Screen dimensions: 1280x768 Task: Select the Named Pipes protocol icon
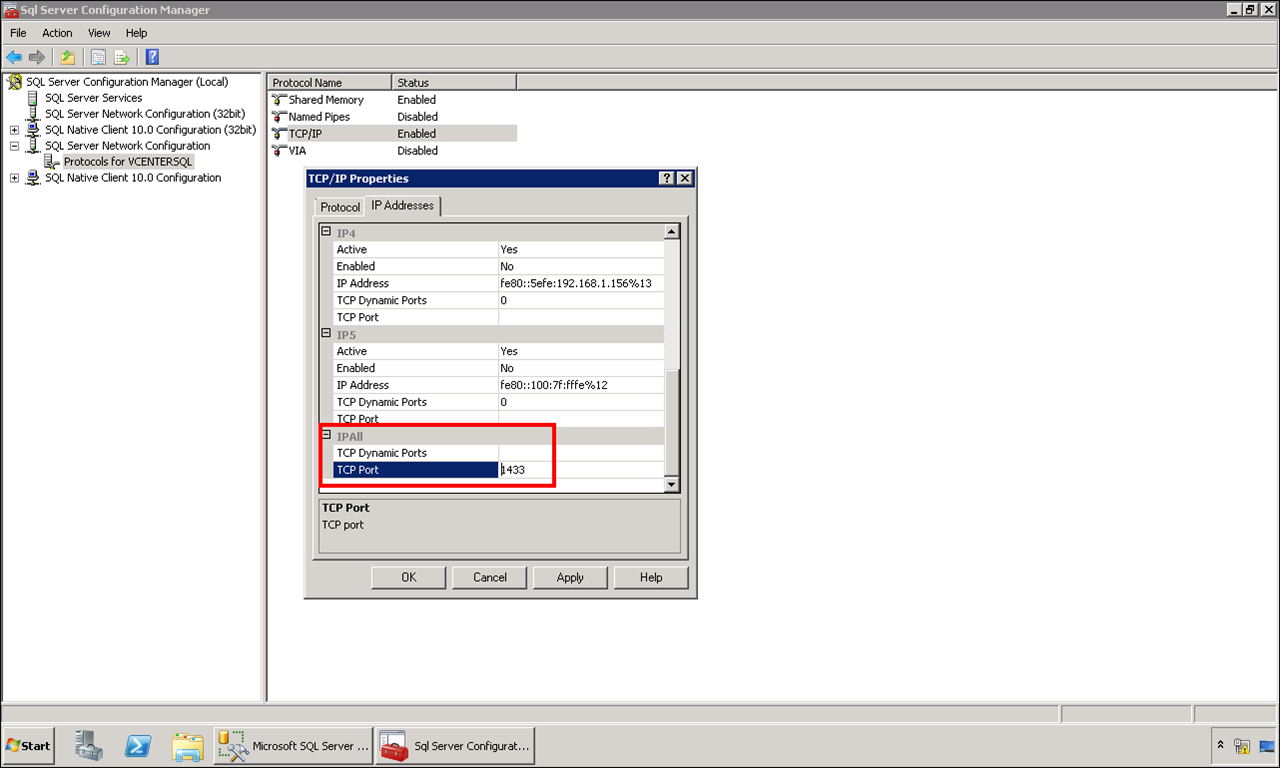tap(278, 116)
